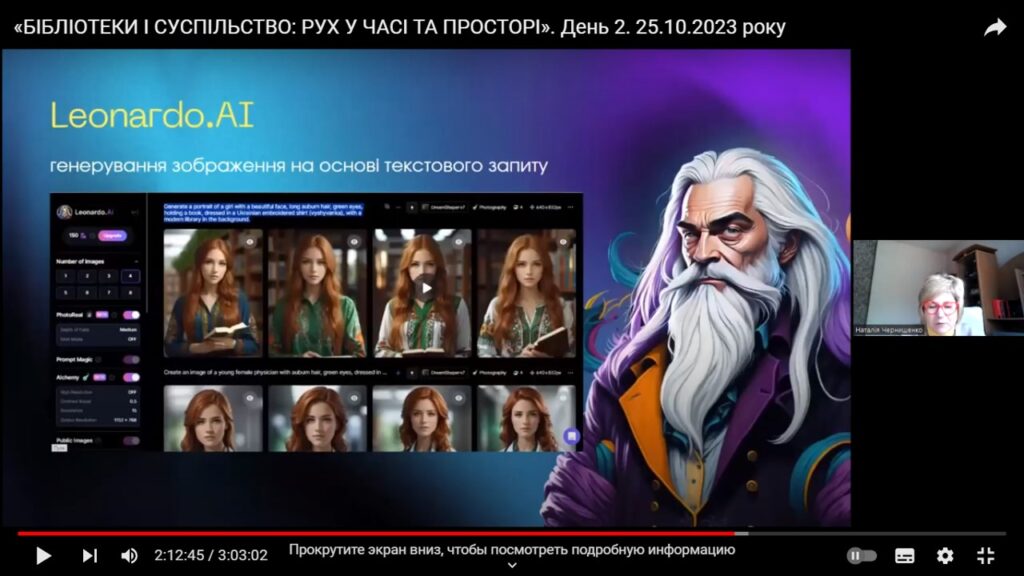Click the eye icon on the blue-shirt girl image
Image resolution: width=1024 pixels, height=576 pixels.
(x=250, y=242)
